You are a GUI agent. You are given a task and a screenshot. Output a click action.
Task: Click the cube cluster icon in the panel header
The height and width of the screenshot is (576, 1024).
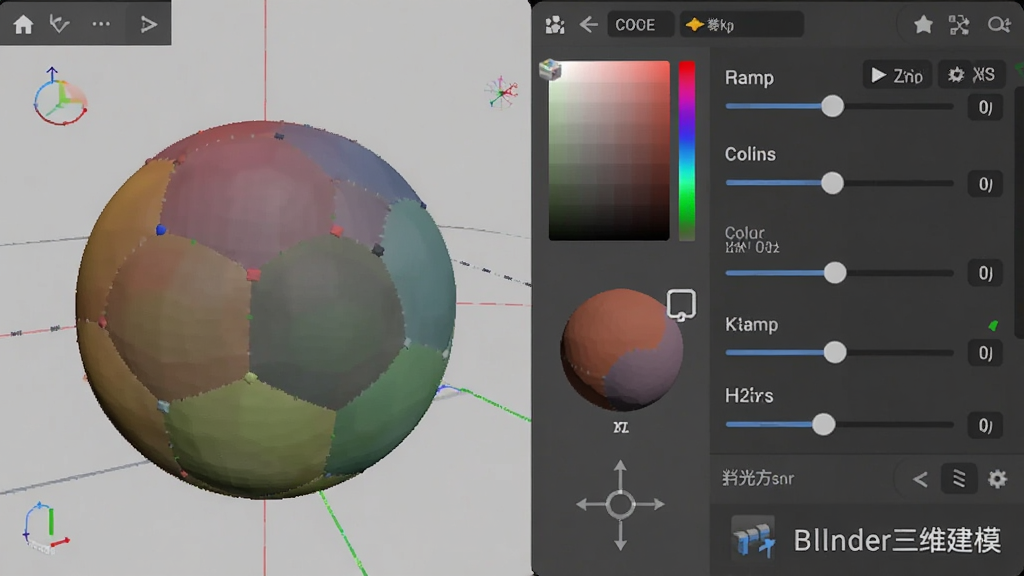[554, 25]
